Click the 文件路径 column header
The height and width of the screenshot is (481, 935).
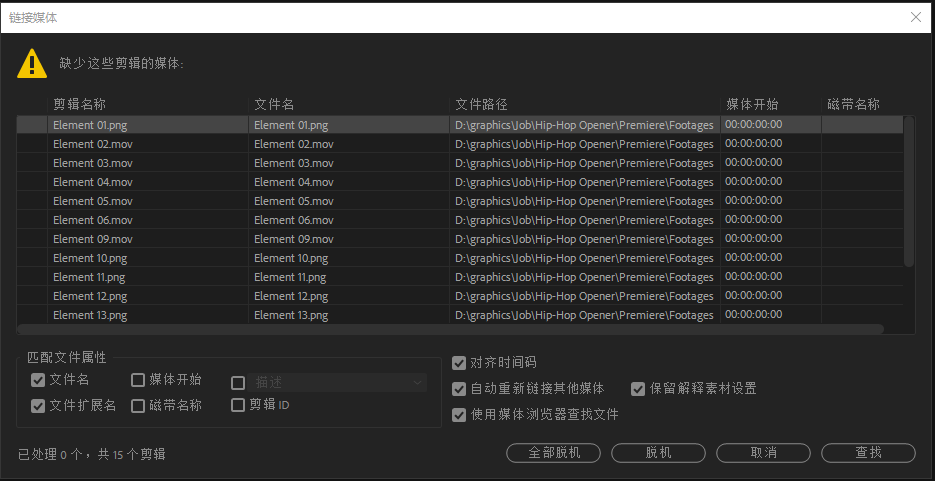481,104
